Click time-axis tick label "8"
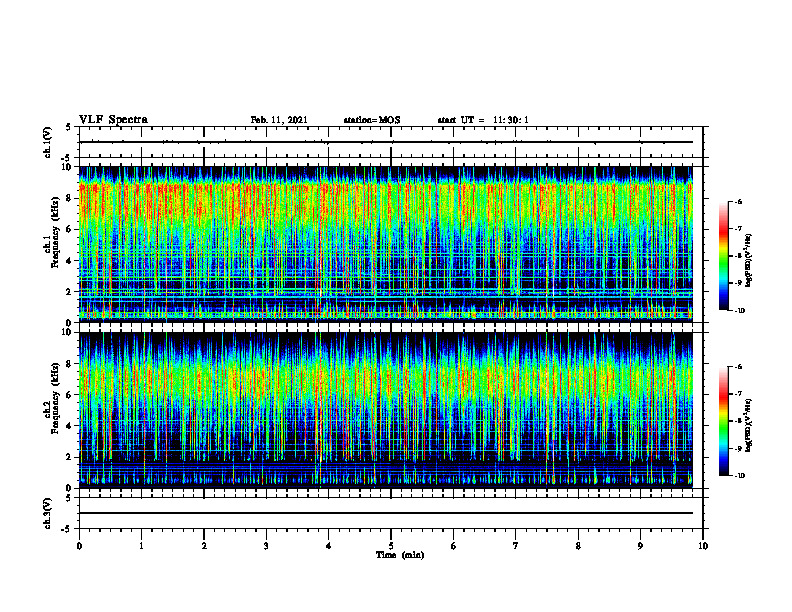This screenshot has width=792, height=612. click(x=578, y=546)
